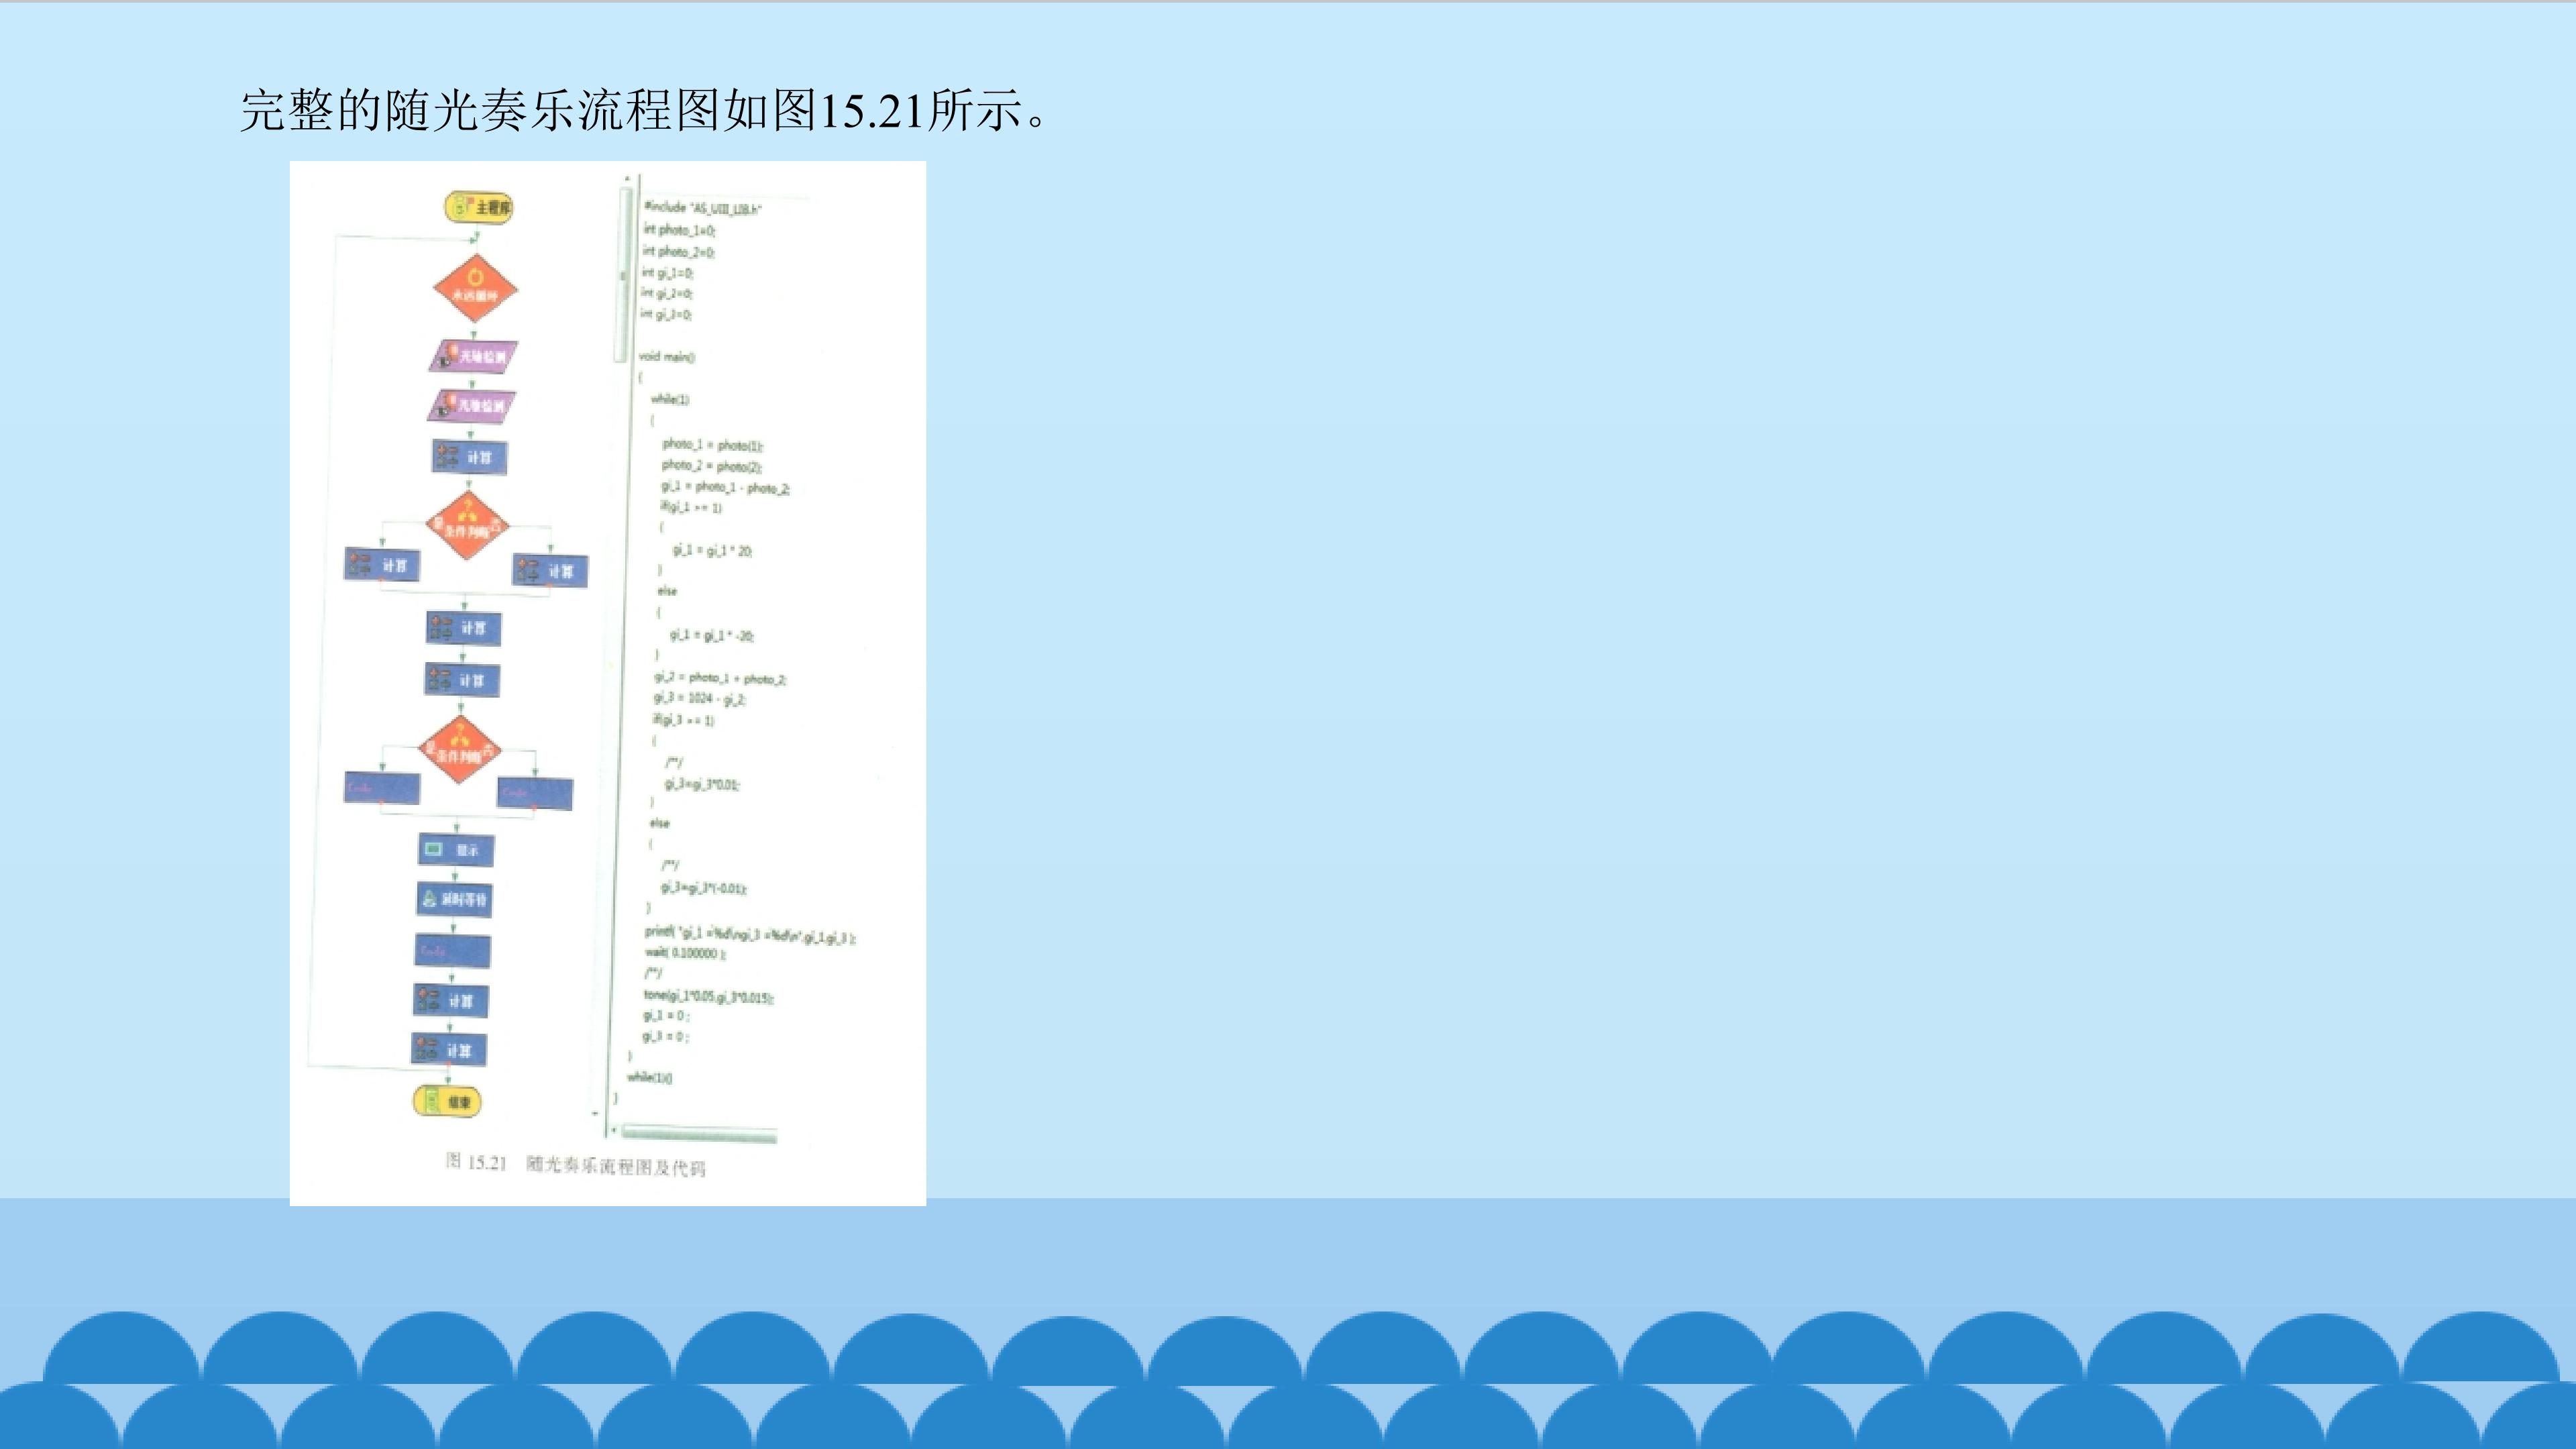Click the "gi_1 = photo_1 - photo_2;" line
Image resolution: width=2576 pixels, height=1449 pixels.
(725, 488)
